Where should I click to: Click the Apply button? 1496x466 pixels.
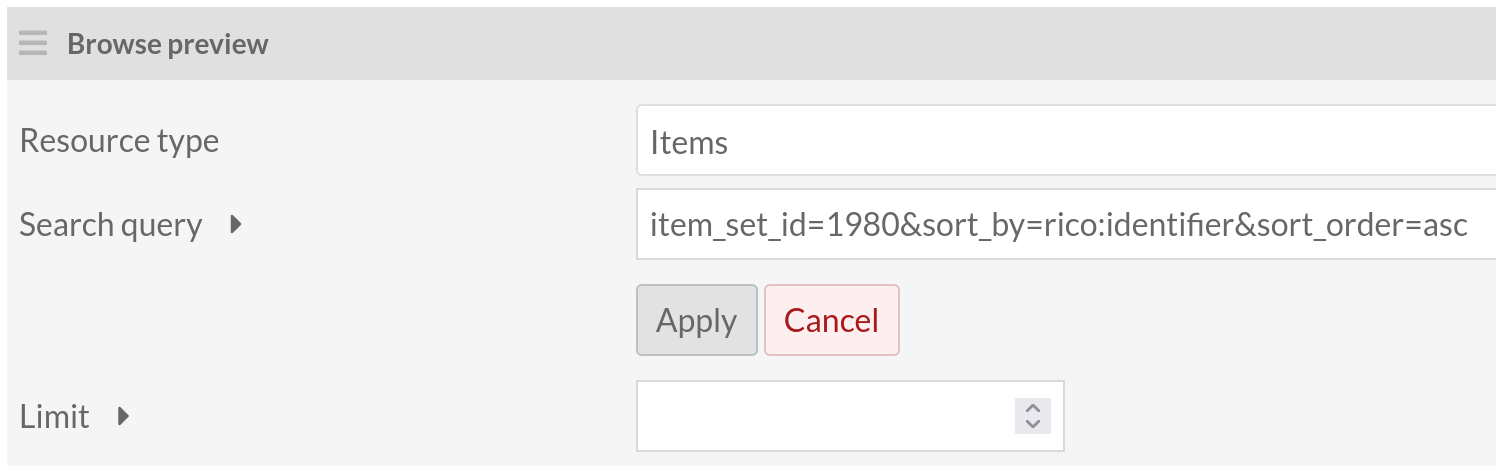coord(696,320)
